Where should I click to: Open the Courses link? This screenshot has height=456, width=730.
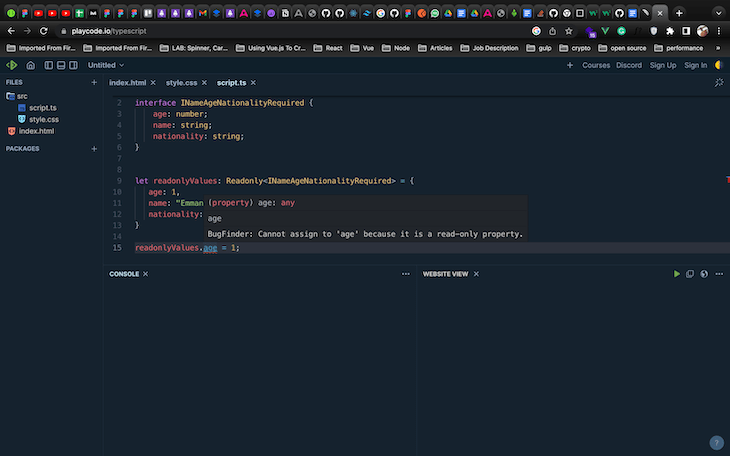click(596, 65)
